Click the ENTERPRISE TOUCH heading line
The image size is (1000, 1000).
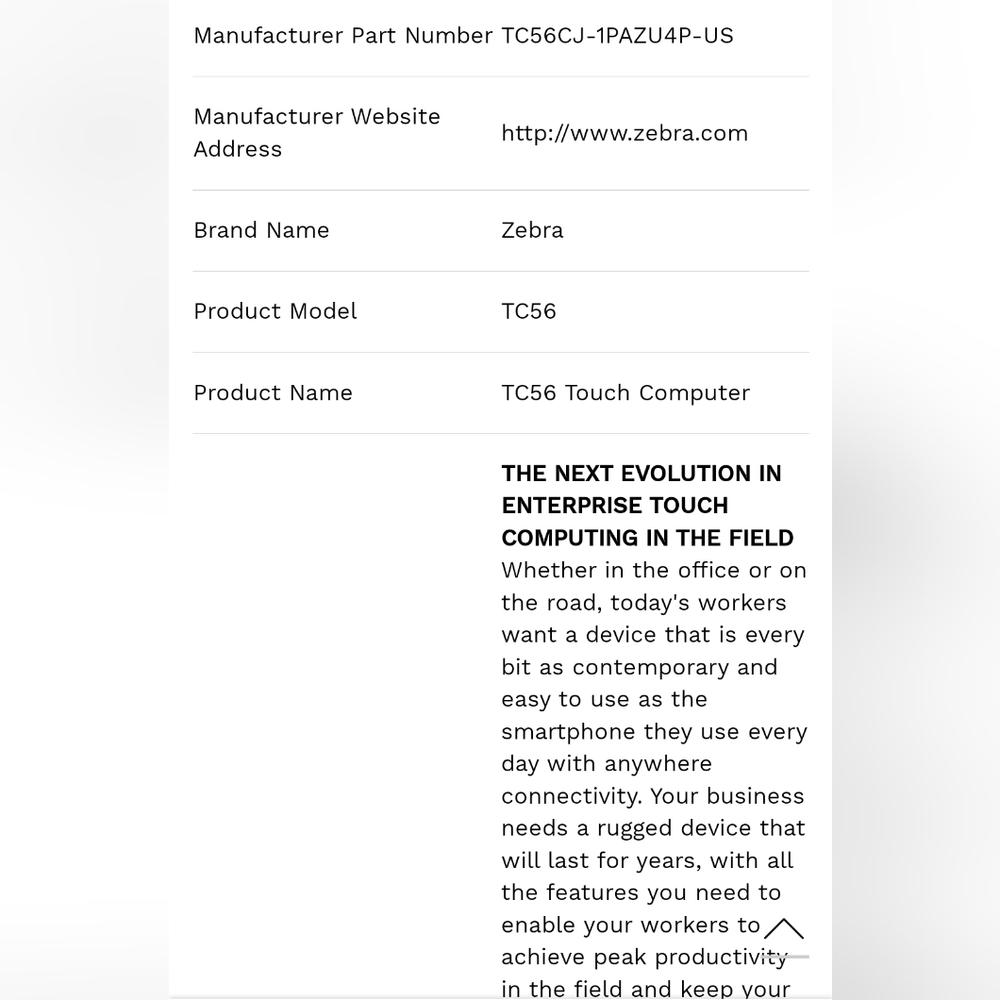615,506
